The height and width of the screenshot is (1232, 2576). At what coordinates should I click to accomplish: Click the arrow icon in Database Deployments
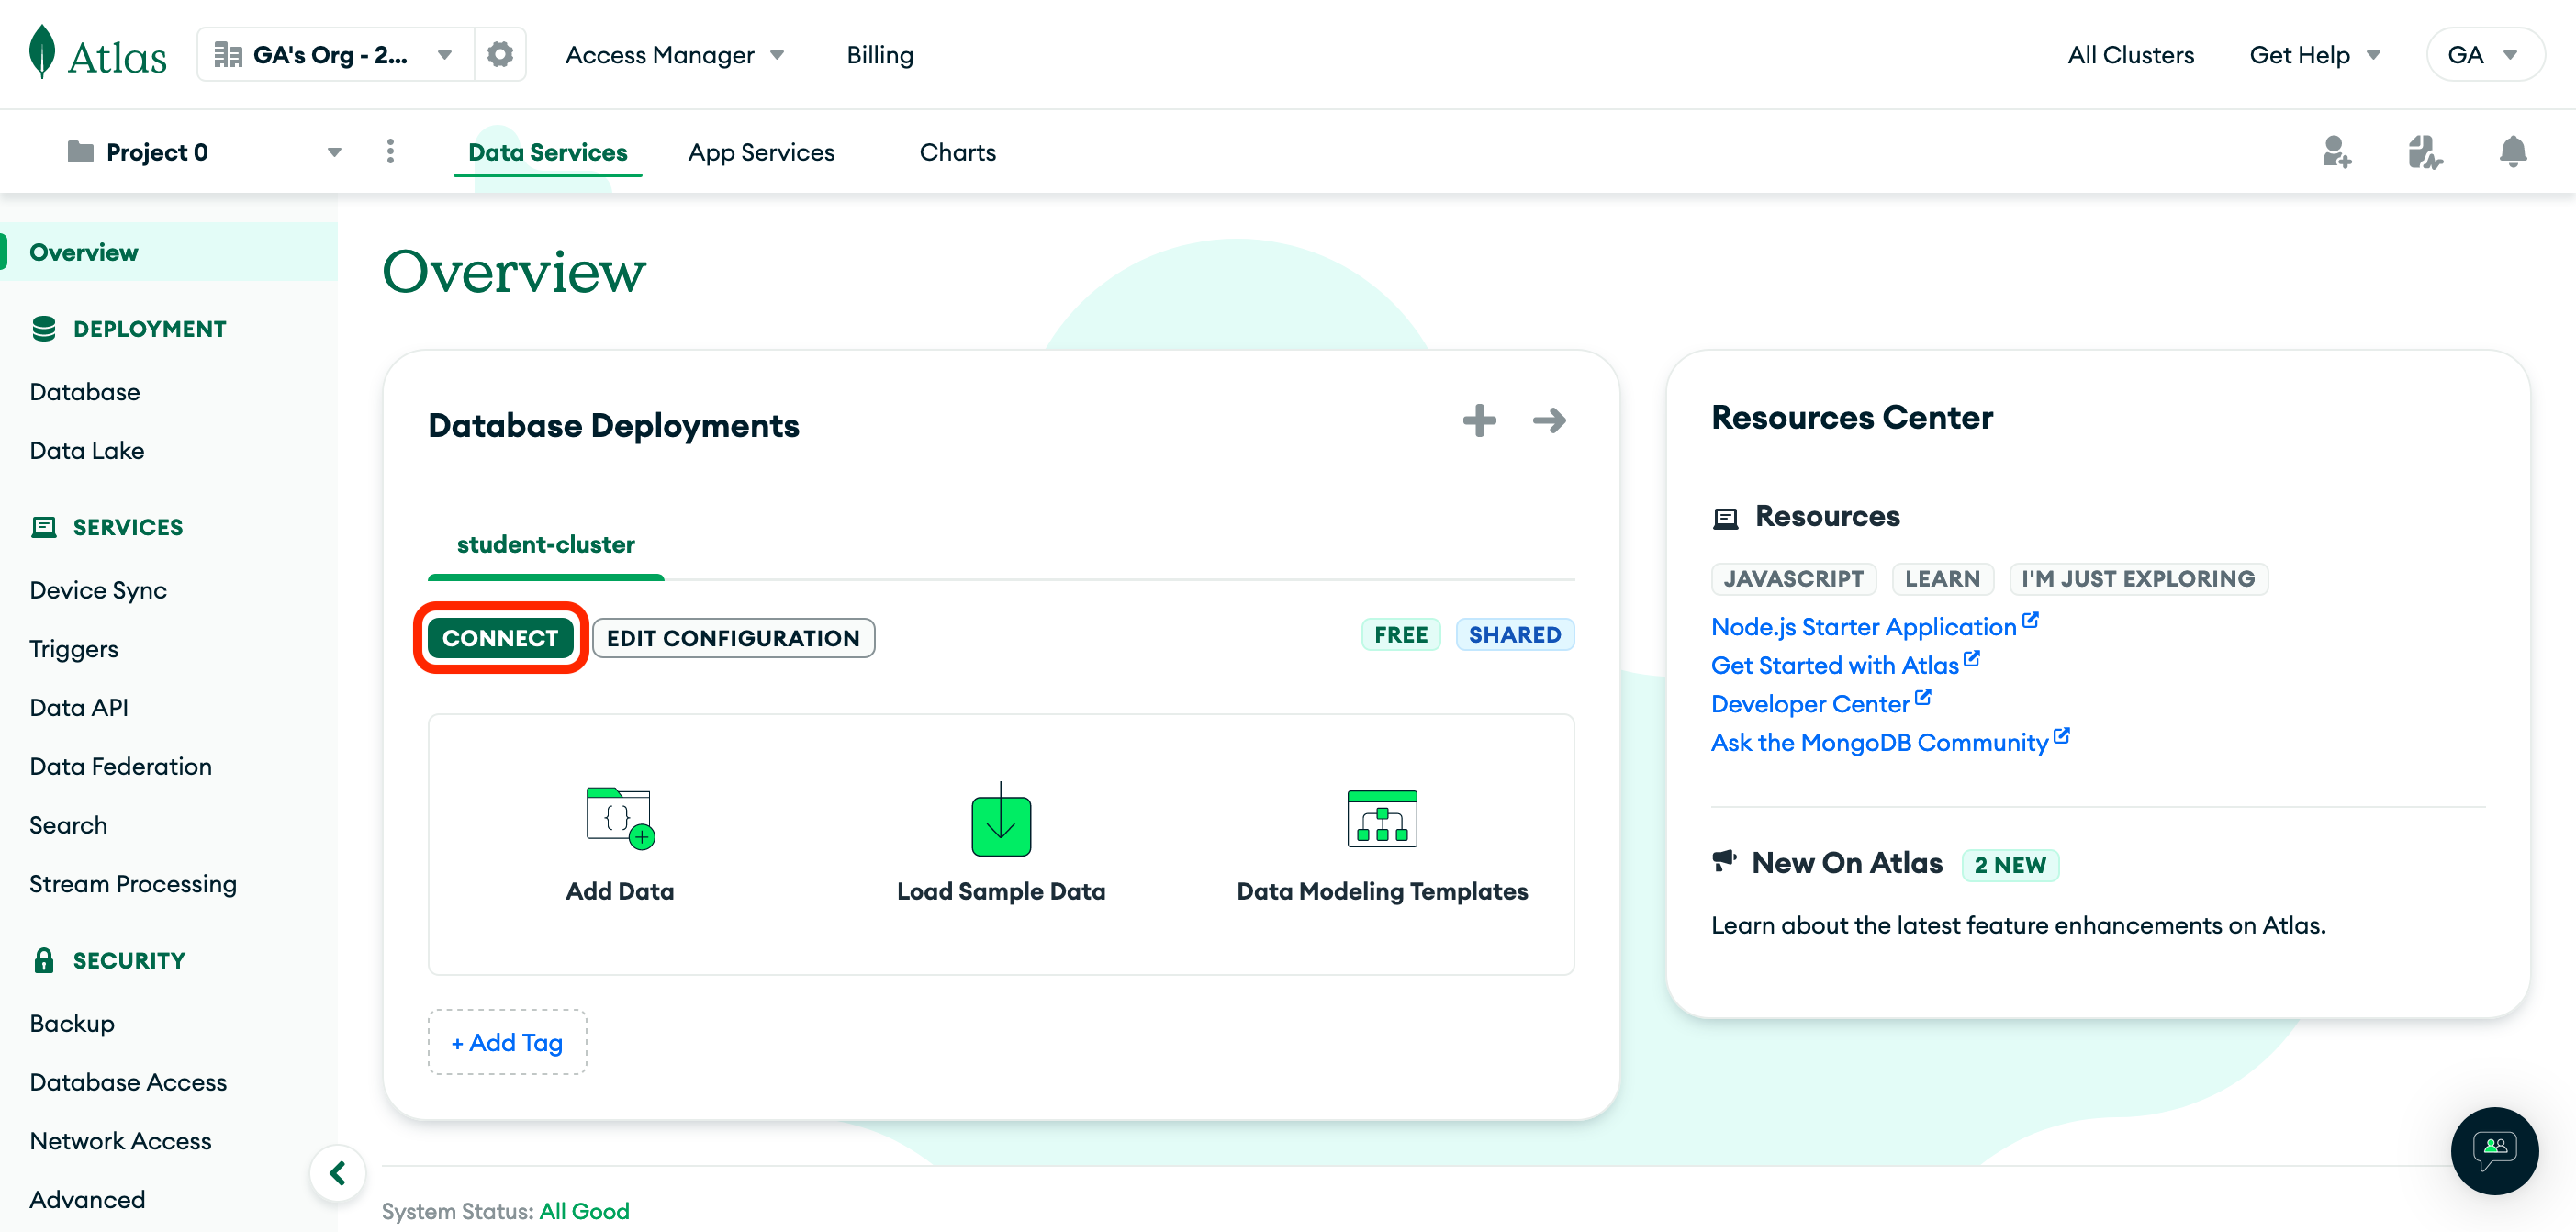1549,420
